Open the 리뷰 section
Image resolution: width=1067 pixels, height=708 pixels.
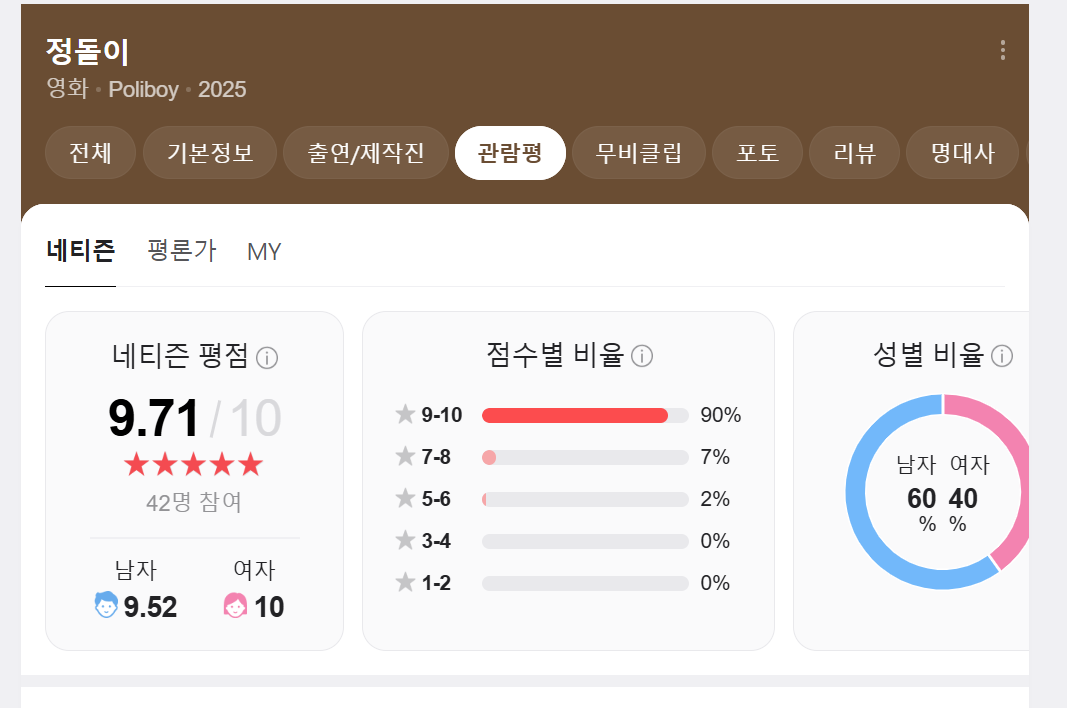tap(854, 152)
